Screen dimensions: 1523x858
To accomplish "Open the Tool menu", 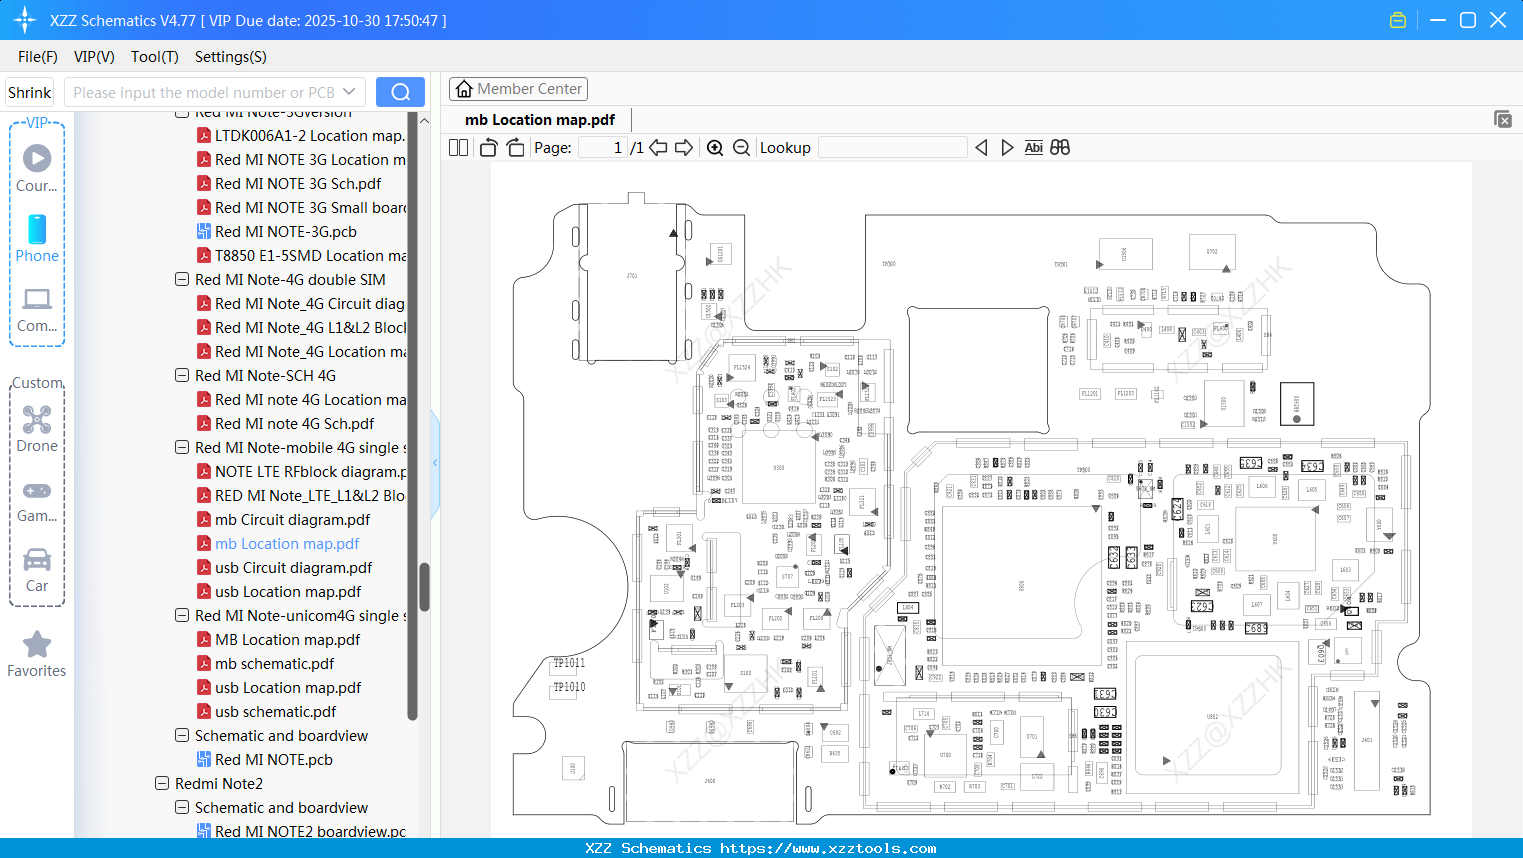I will coord(153,57).
